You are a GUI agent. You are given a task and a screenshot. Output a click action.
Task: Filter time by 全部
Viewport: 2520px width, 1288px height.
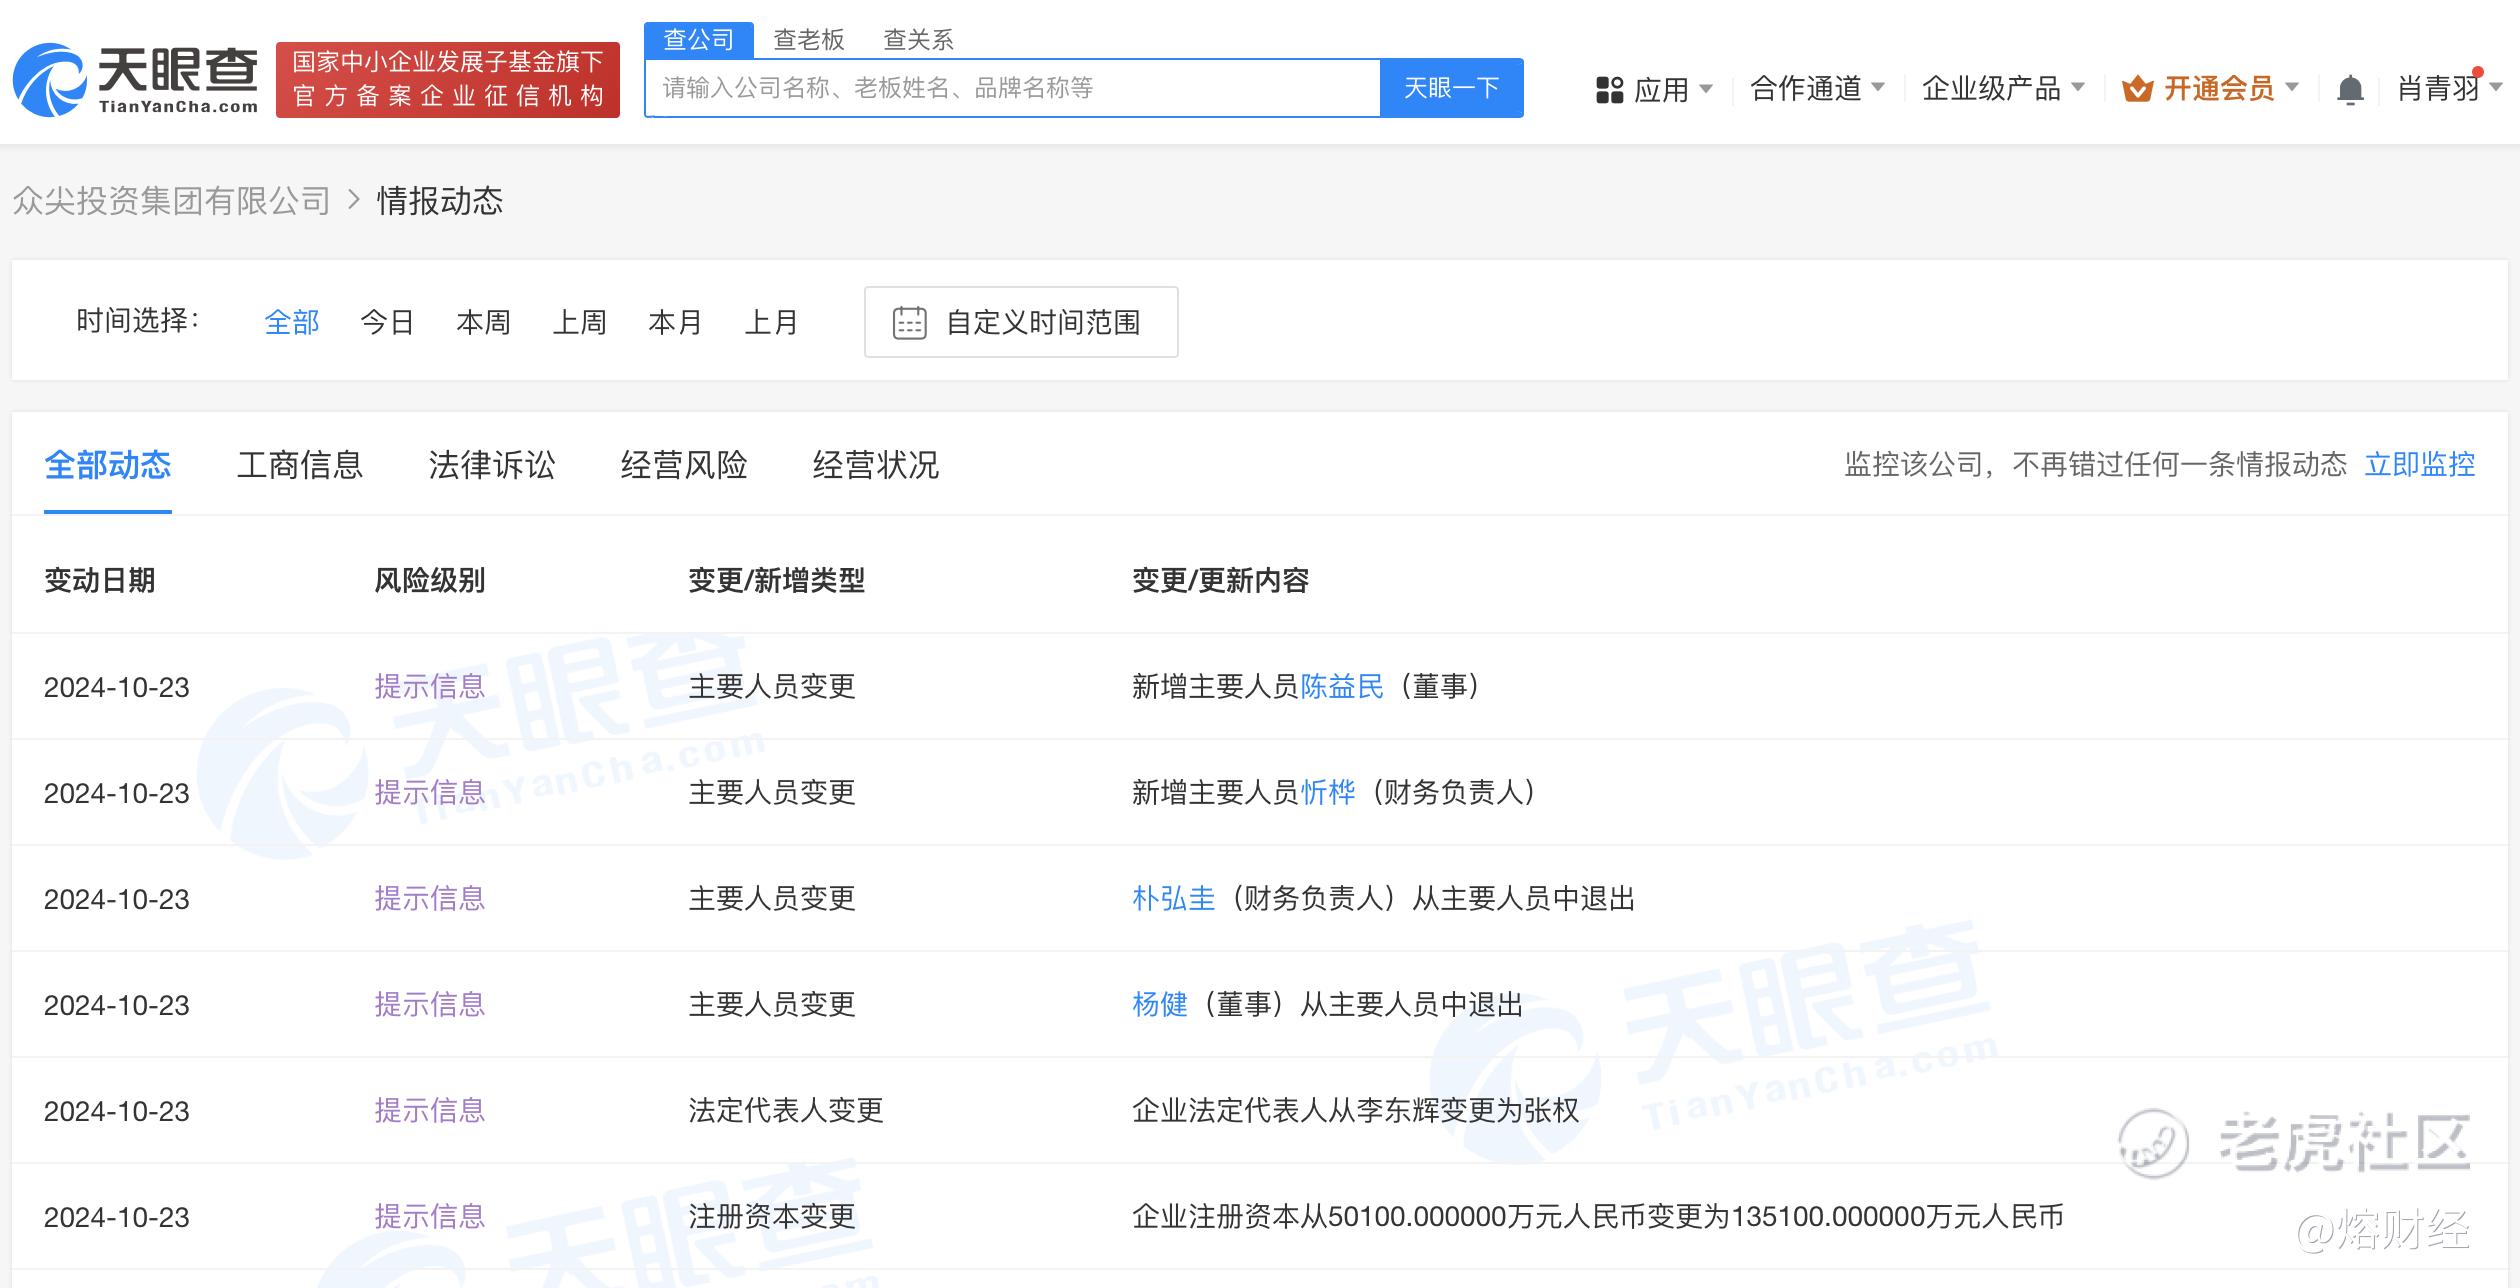tap(292, 322)
